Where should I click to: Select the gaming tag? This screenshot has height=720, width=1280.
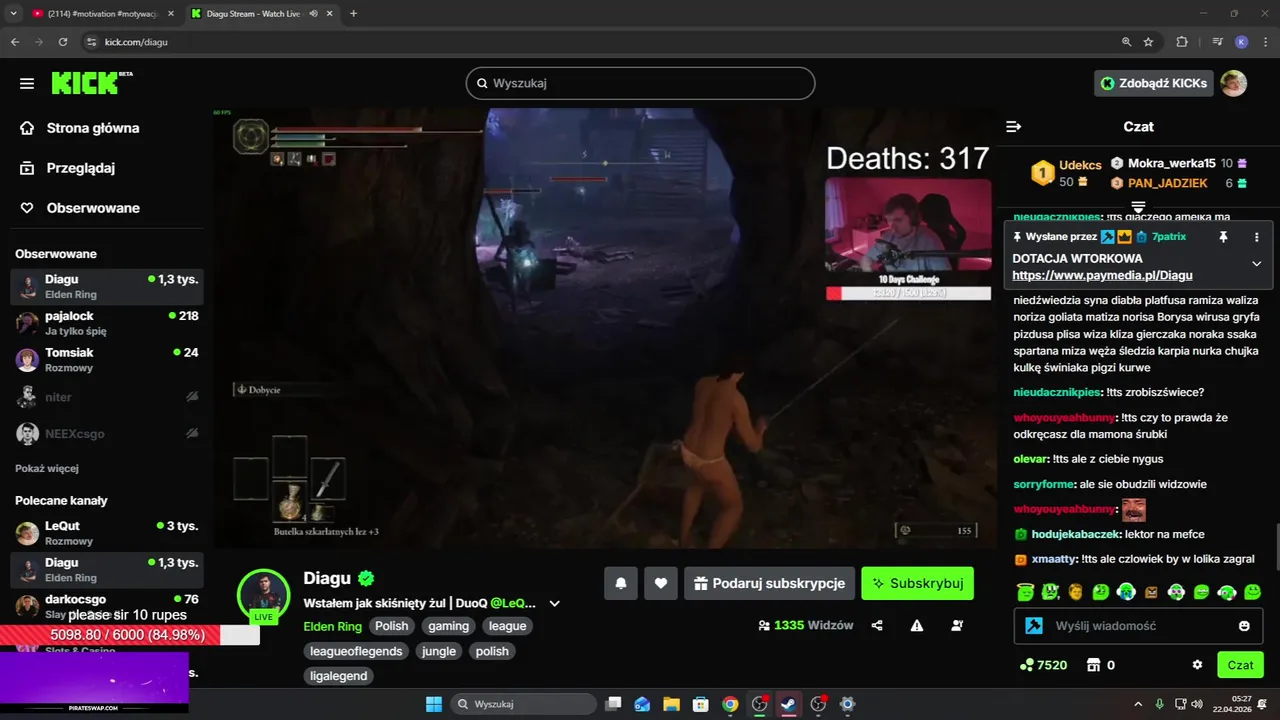pos(449,626)
